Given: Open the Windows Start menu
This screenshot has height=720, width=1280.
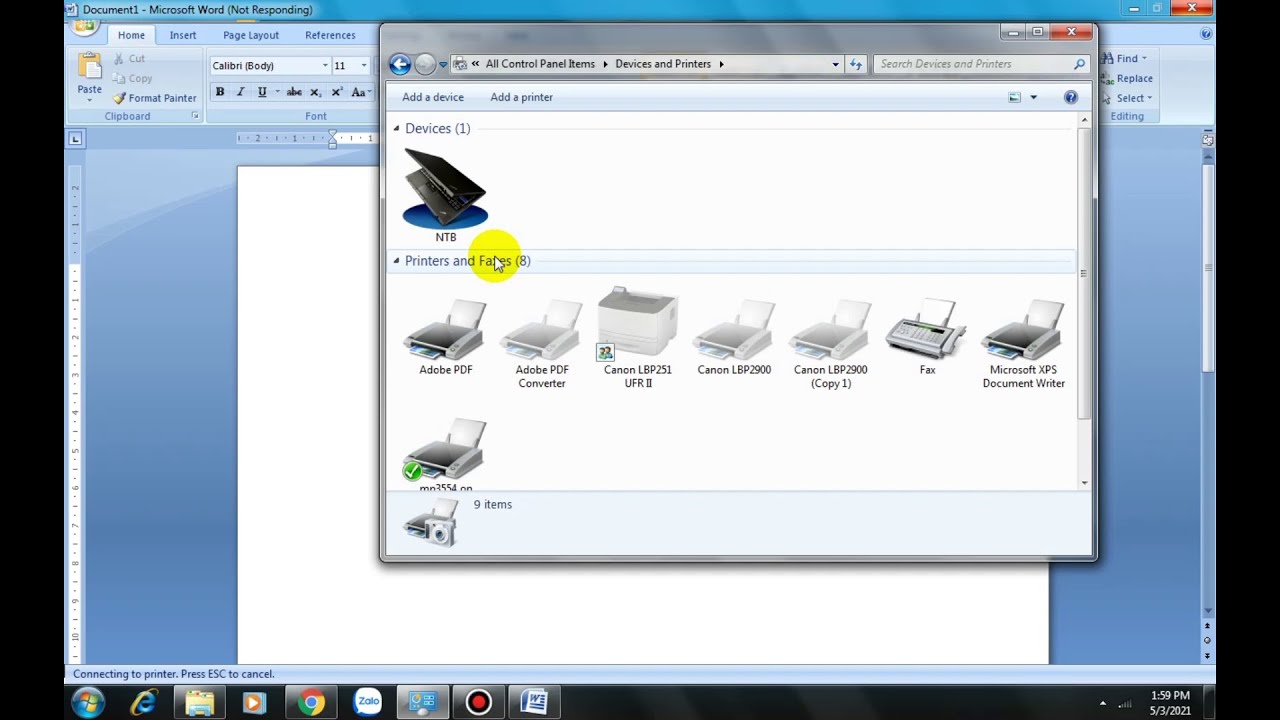Looking at the screenshot, I should [88, 702].
